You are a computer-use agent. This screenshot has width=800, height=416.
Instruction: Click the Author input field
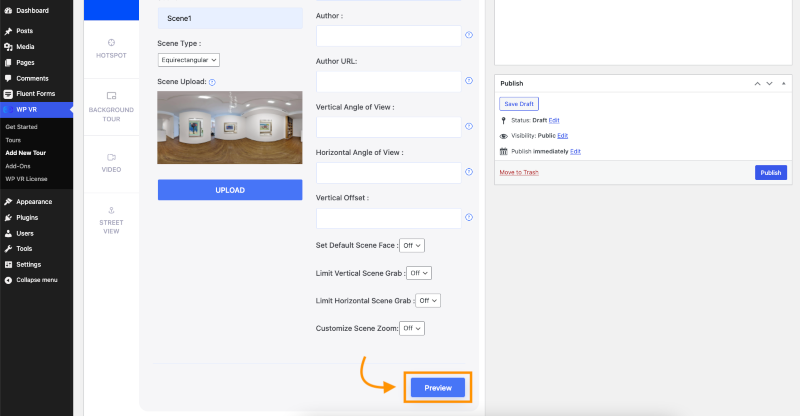[x=389, y=36]
